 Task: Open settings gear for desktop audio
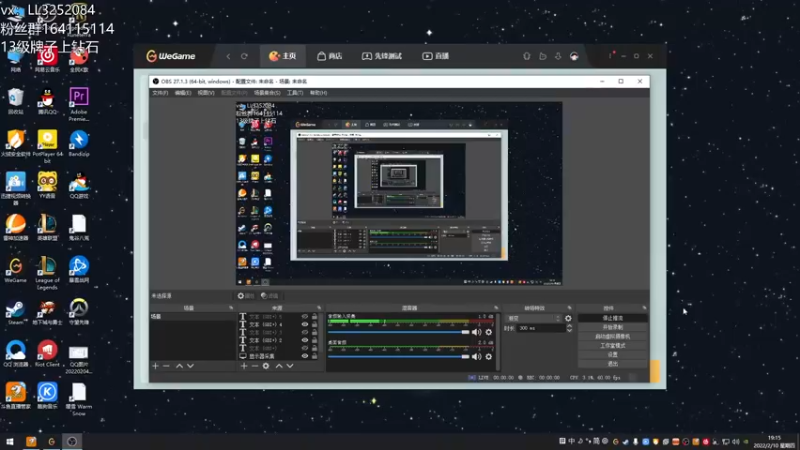489,357
